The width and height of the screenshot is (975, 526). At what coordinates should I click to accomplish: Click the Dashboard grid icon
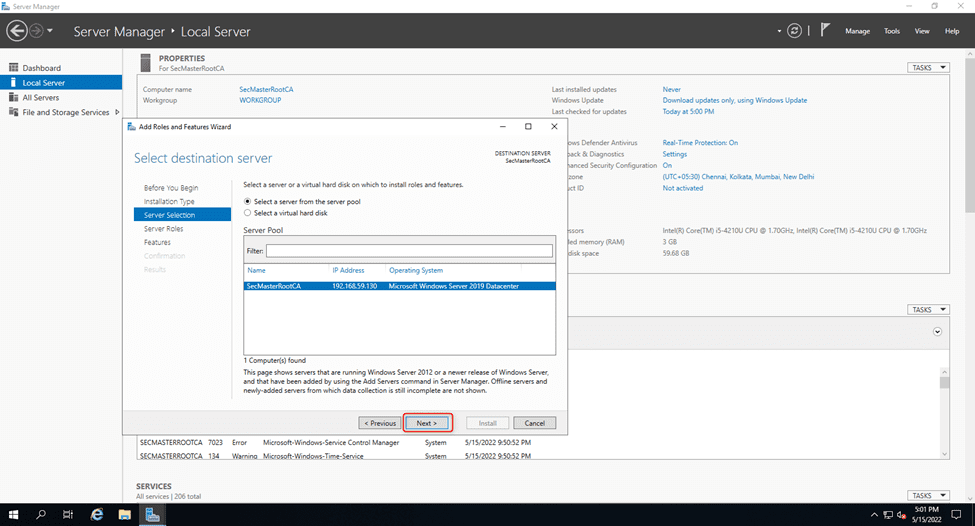click(x=13, y=67)
